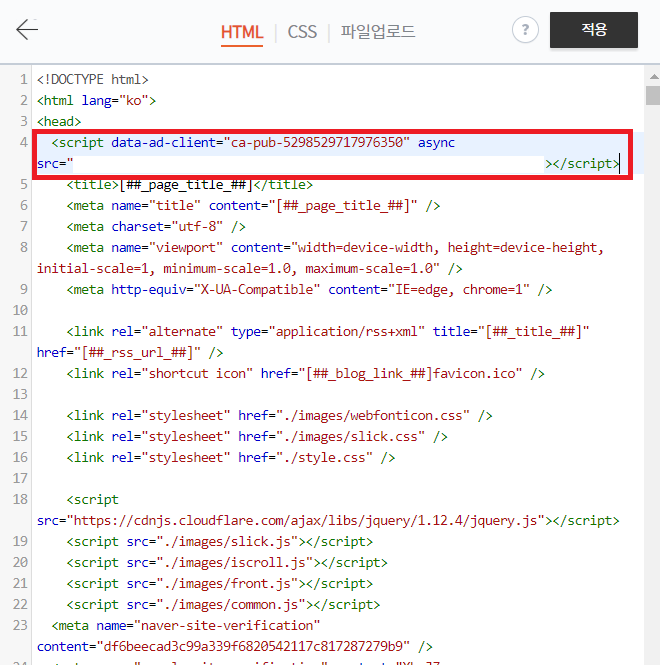This screenshot has width=660, height=665.
Task: Click line number 17 in the gutter
Action: (20, 478)
